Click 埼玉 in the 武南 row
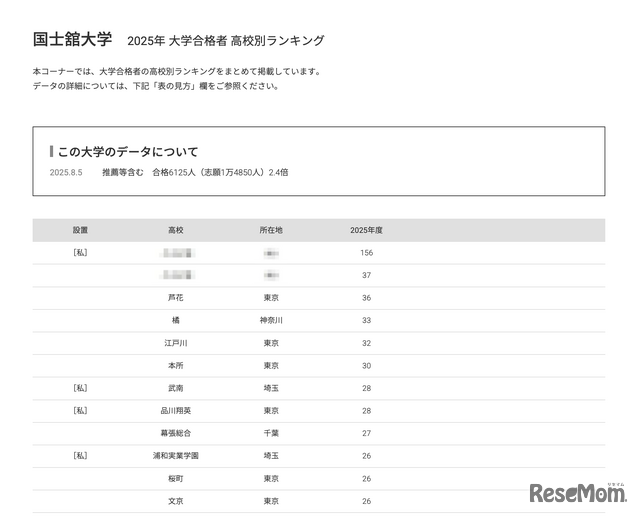This screenshot has width=640, height=516. pyautogui.click(x=271, y=388)
